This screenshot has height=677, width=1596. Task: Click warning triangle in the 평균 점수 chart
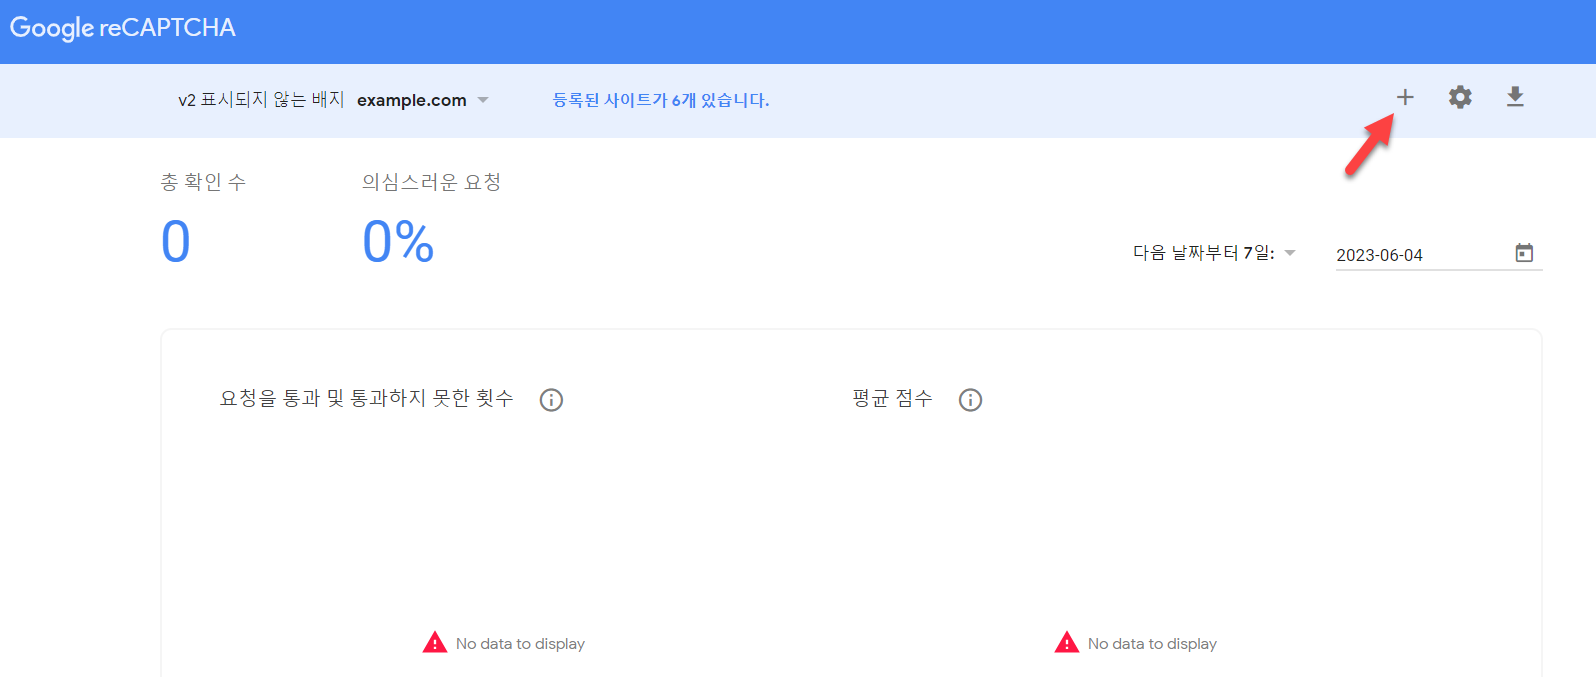(1067, 642)
